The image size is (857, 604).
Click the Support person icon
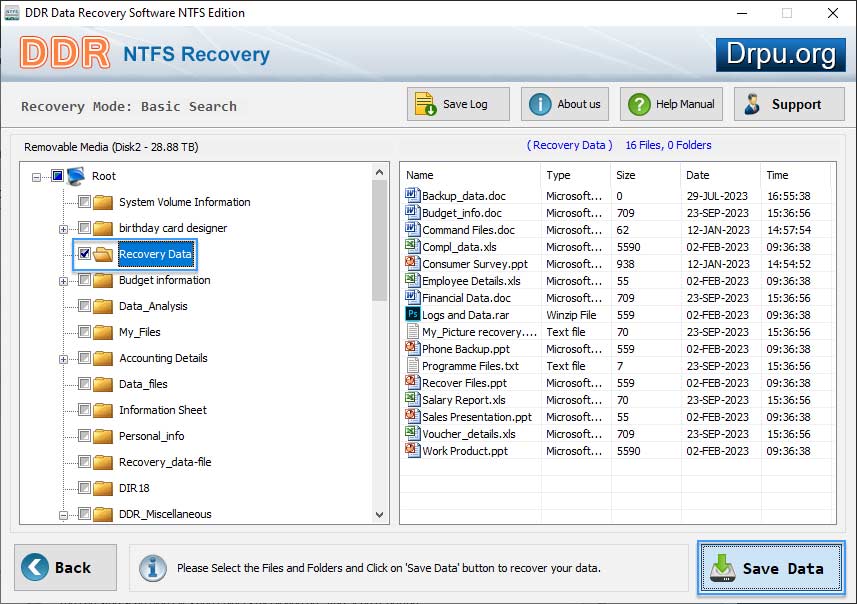tap(752, 104)
